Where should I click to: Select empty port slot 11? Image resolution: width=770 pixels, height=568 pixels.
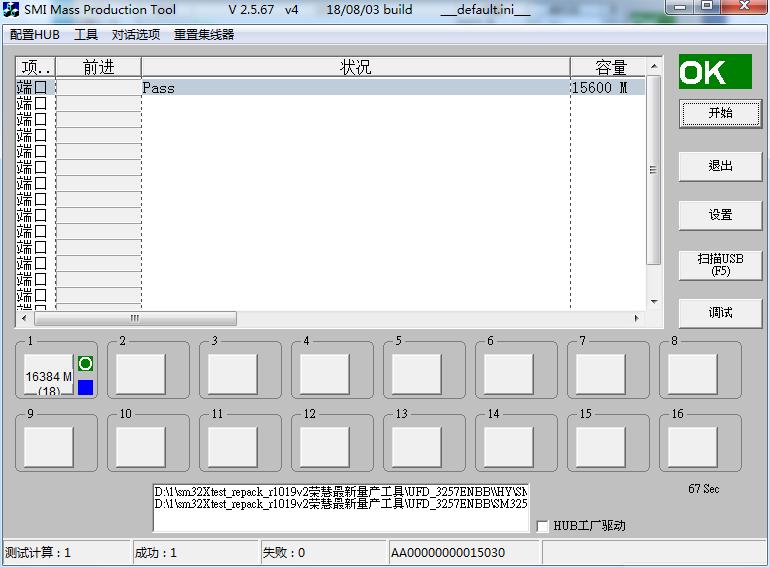(x=232, y=447)
